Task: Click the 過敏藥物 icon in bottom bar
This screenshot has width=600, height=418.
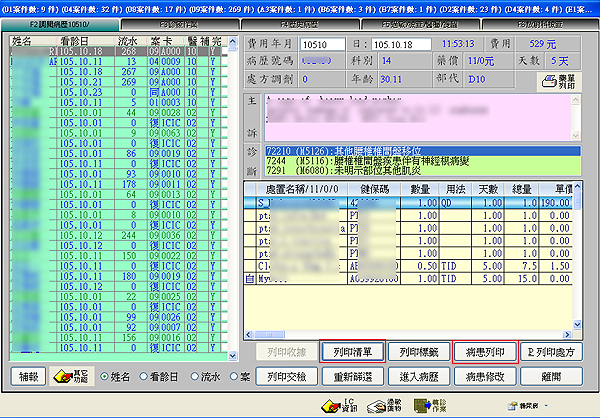Action: pos(378,403)
